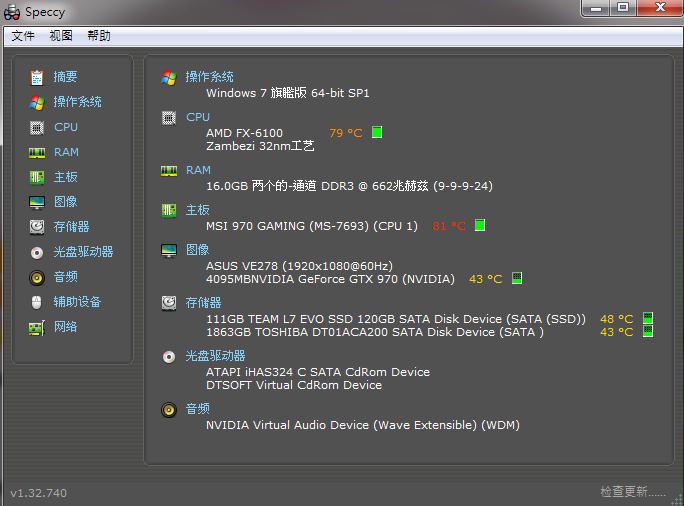684x506 pixels.
Task: Click temperature indicator for TOSHIBA DT01ACA200 disk
Action: pos(648,331)
